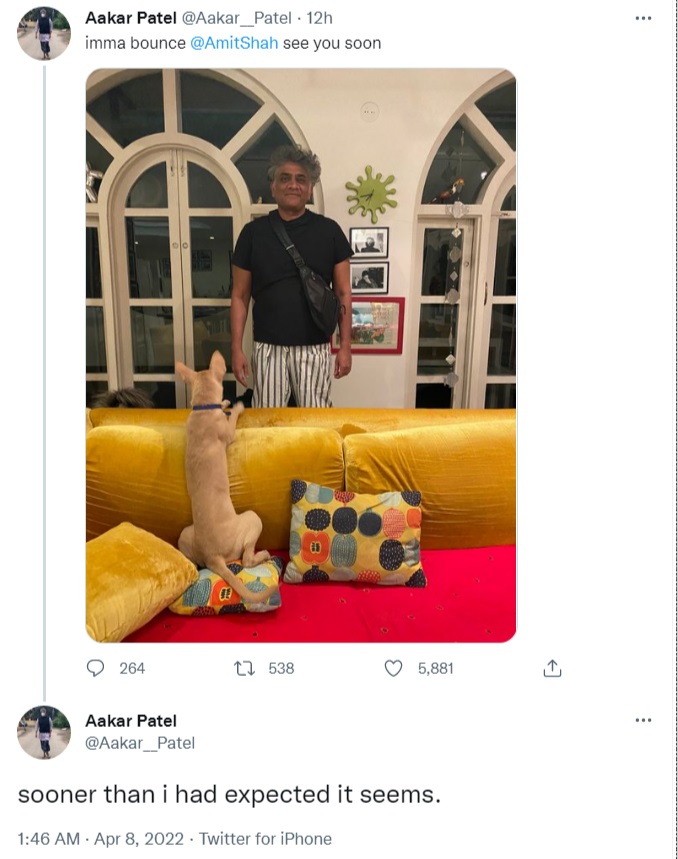
Task: Open the three-dot menu on reply tweet
Action: tap(643, 720)
